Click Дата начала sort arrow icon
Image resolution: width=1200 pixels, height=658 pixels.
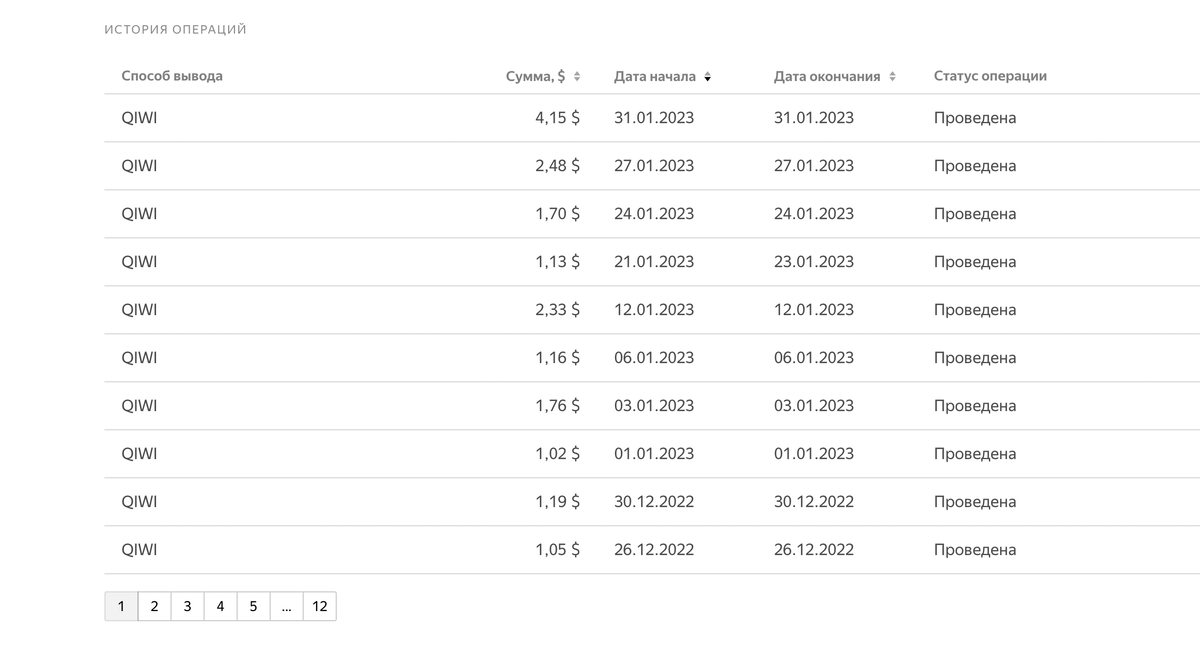[707, 76]
